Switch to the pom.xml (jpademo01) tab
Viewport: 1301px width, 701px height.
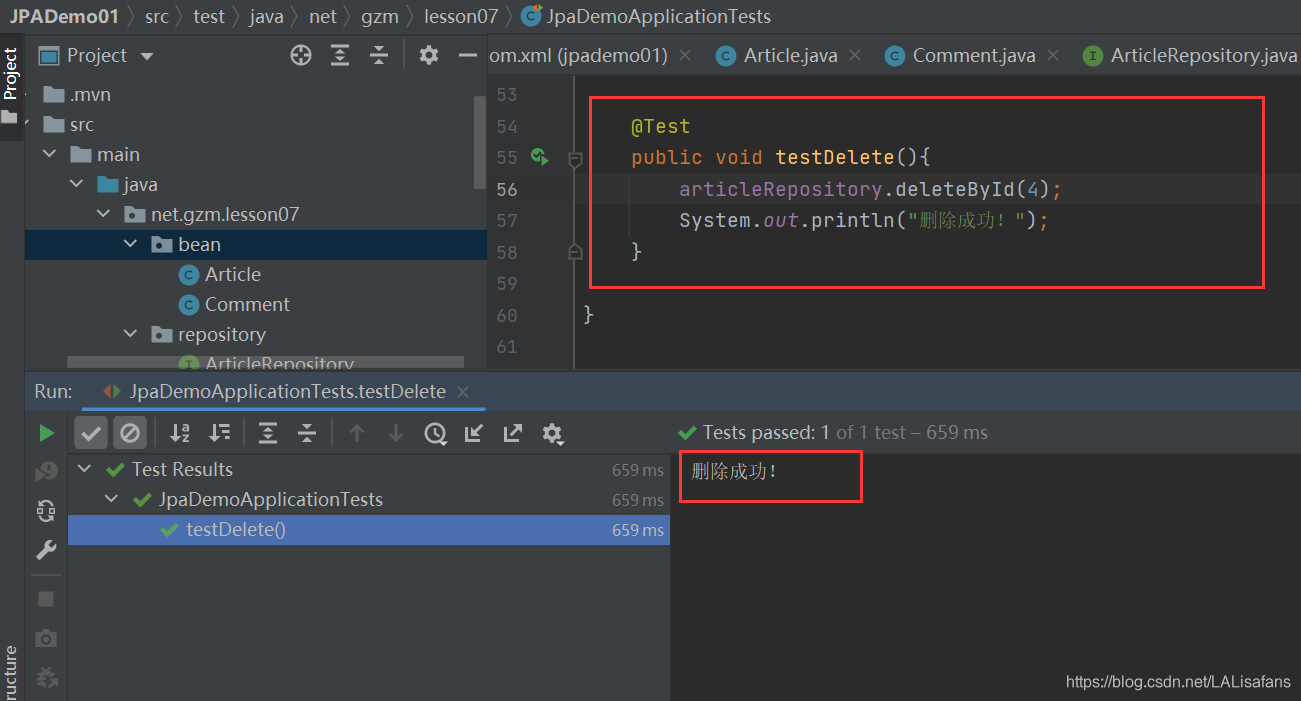[x=578, y=56]
